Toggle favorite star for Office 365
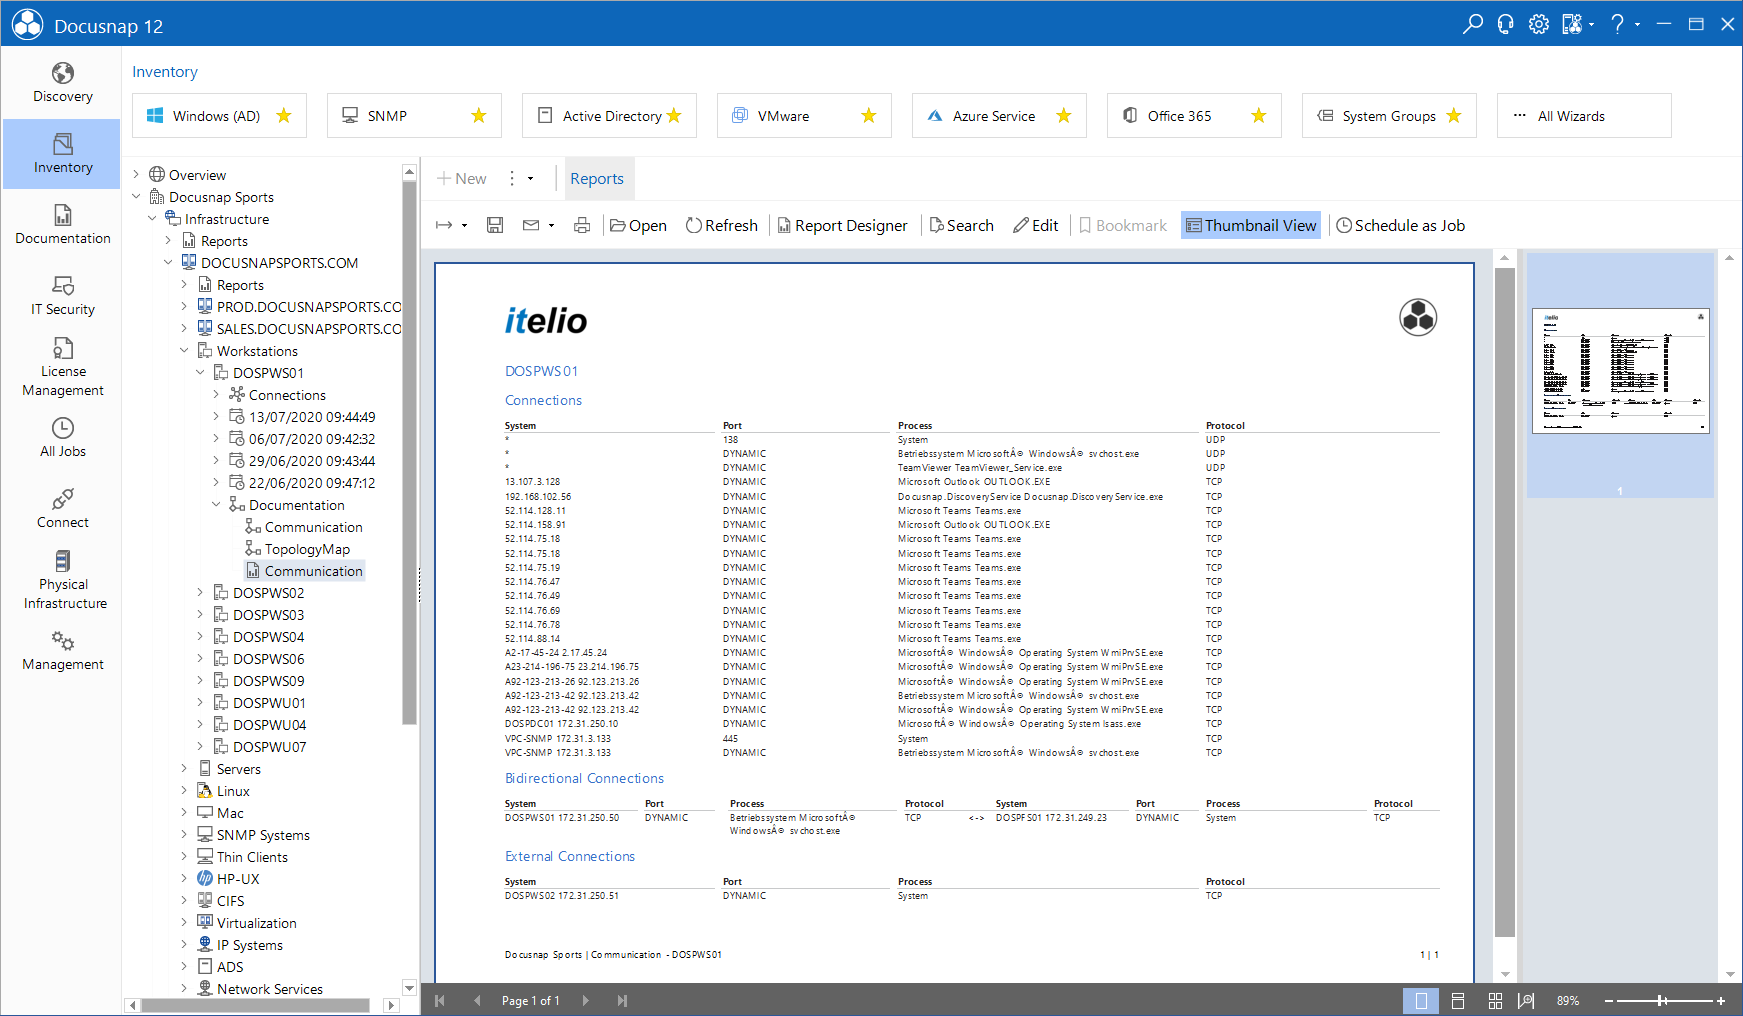The image size is (1743, 1016). tap(1259, 116)
